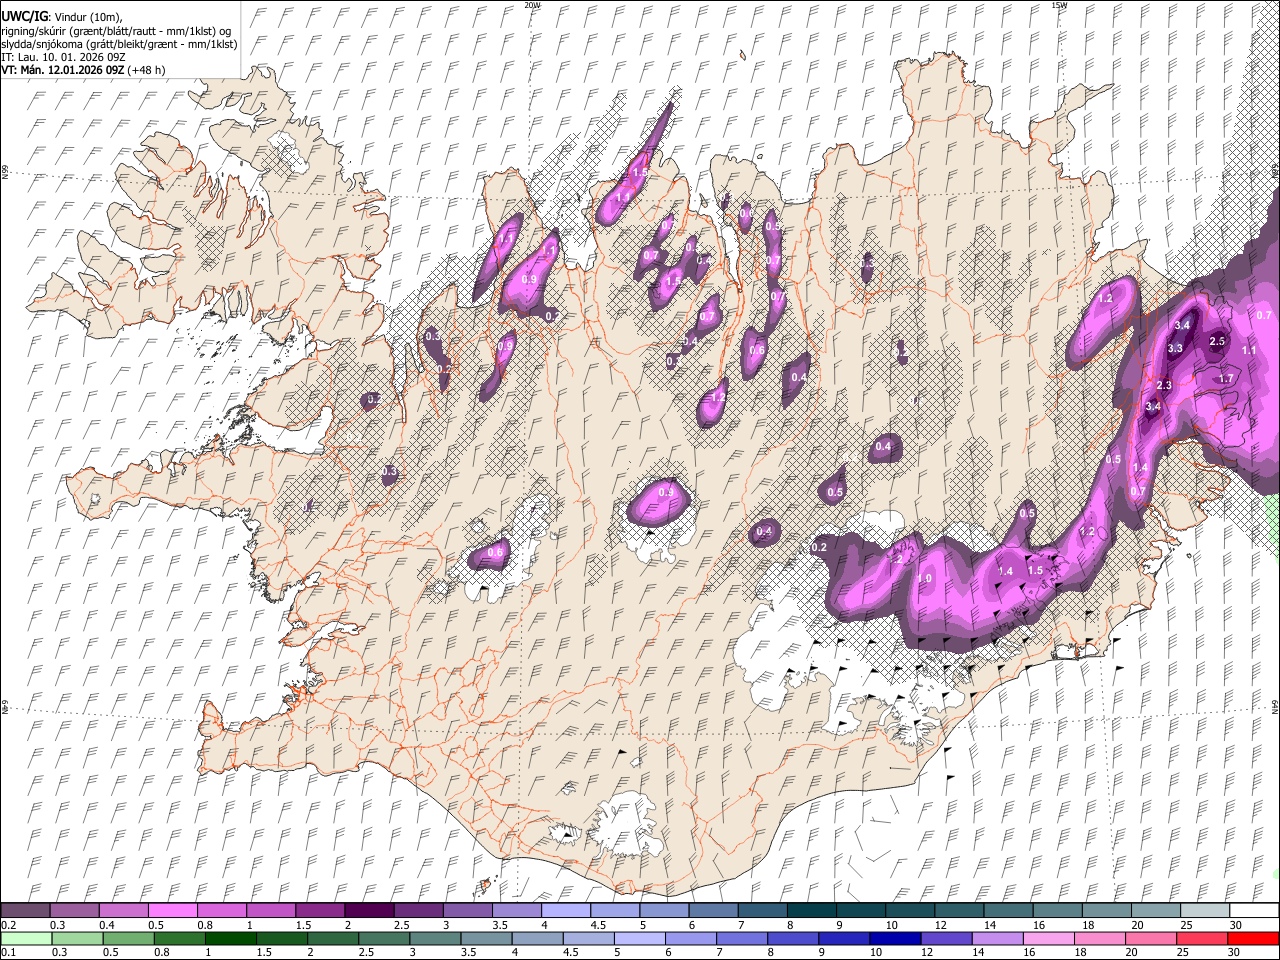
Task: Pick the deep blue rain swatch labeled 10
Action: point(896,938)
